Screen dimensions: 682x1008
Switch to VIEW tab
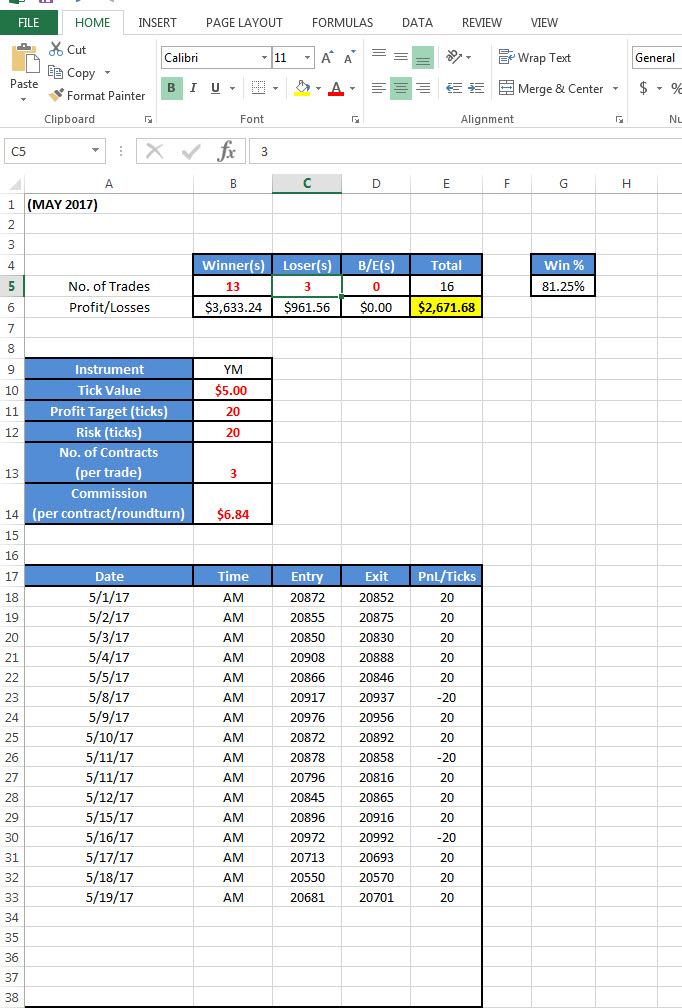[544, 22]
